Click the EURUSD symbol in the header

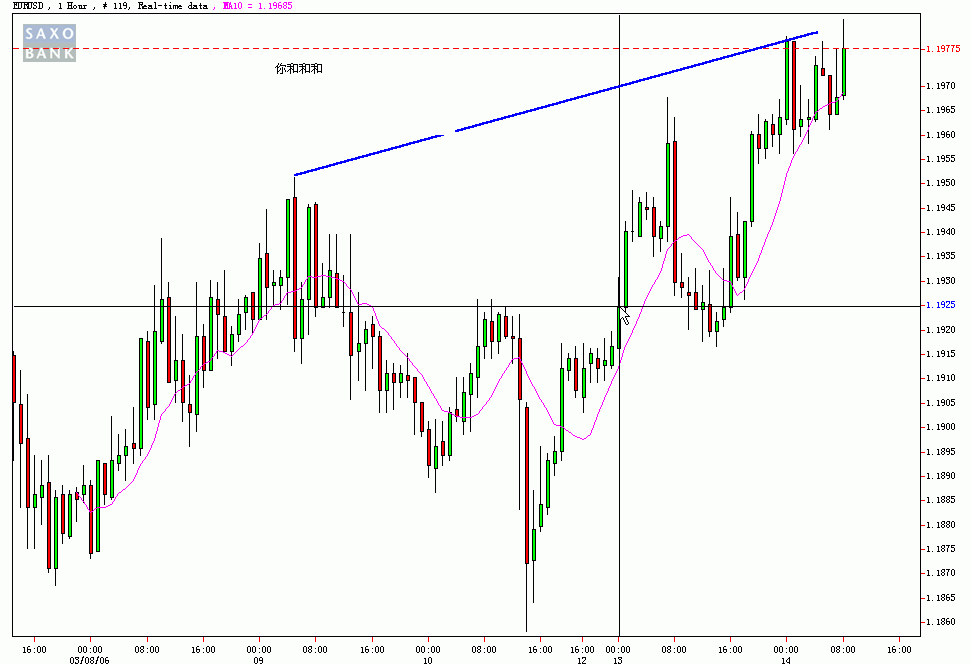coord(28,6)
